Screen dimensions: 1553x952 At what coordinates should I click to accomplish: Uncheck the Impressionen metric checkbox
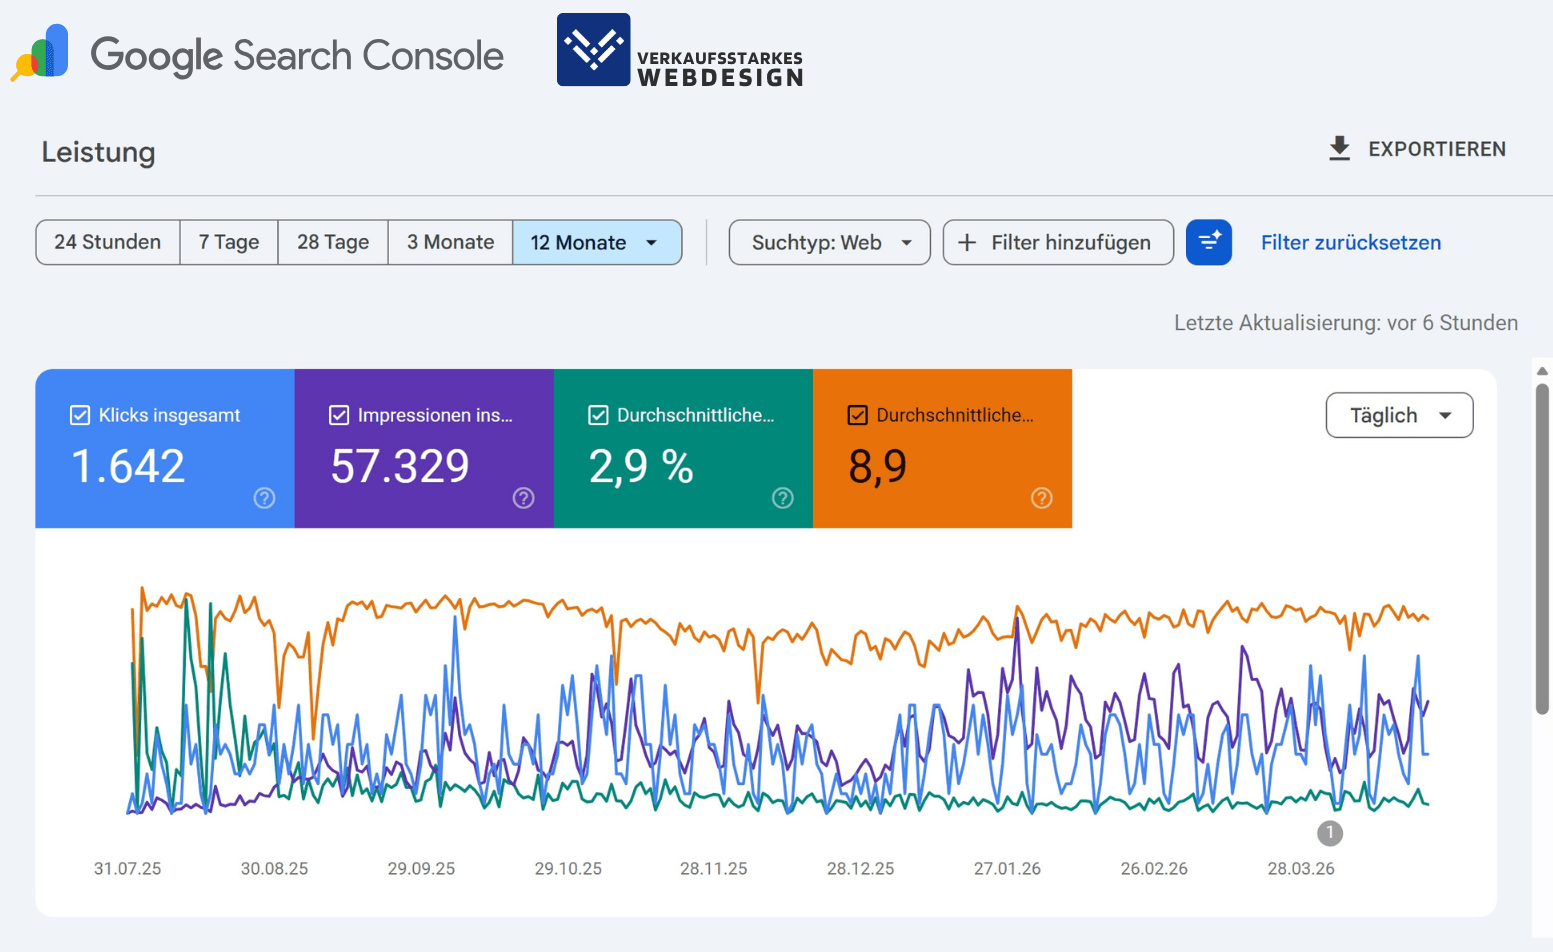[x=339, y=414]
